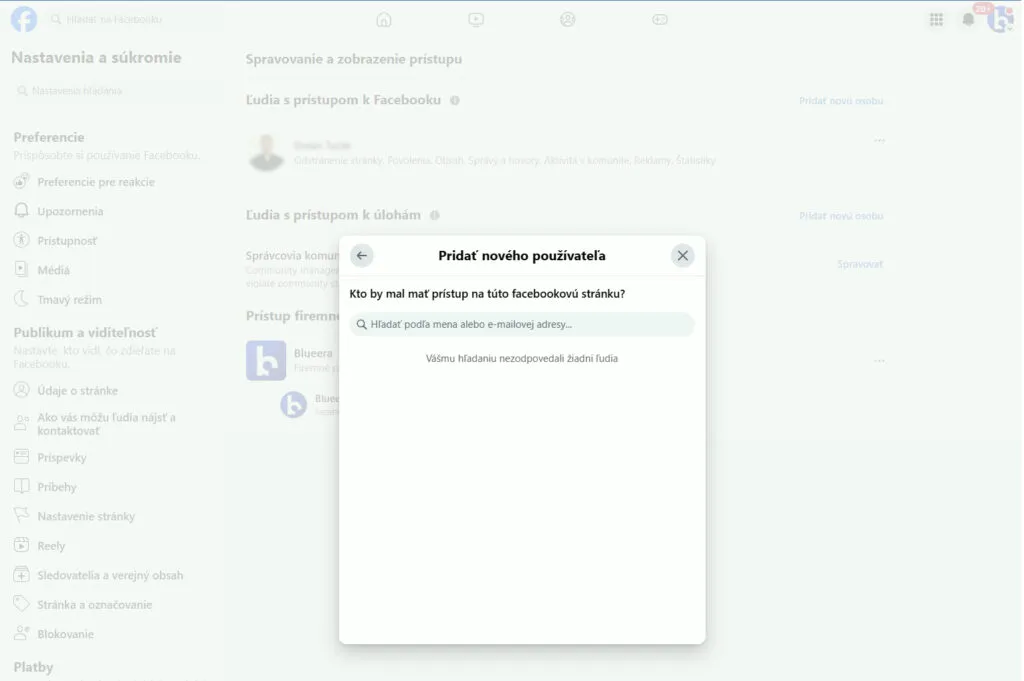This screenshot has width=1024, height=681.
Task: Click Pridať novú osobu for task access
Action: pos(841,216)
